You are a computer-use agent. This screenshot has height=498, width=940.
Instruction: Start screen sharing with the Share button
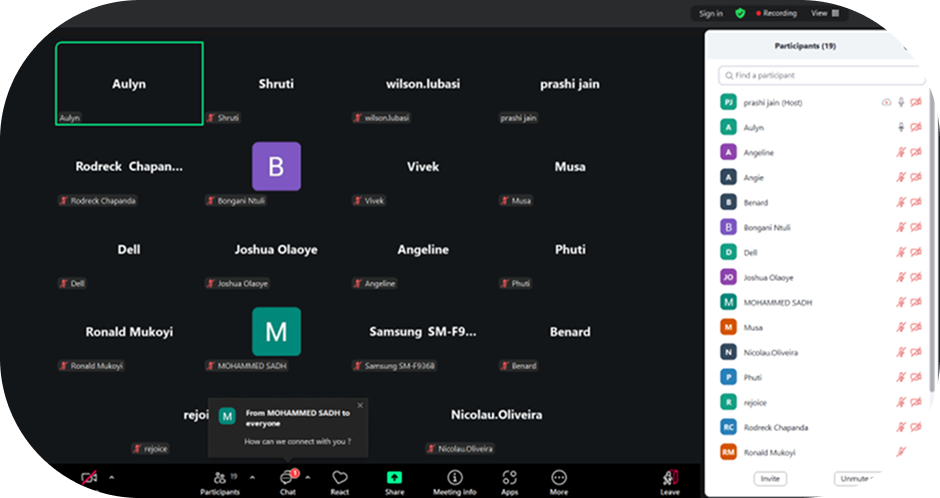(394, 482)
